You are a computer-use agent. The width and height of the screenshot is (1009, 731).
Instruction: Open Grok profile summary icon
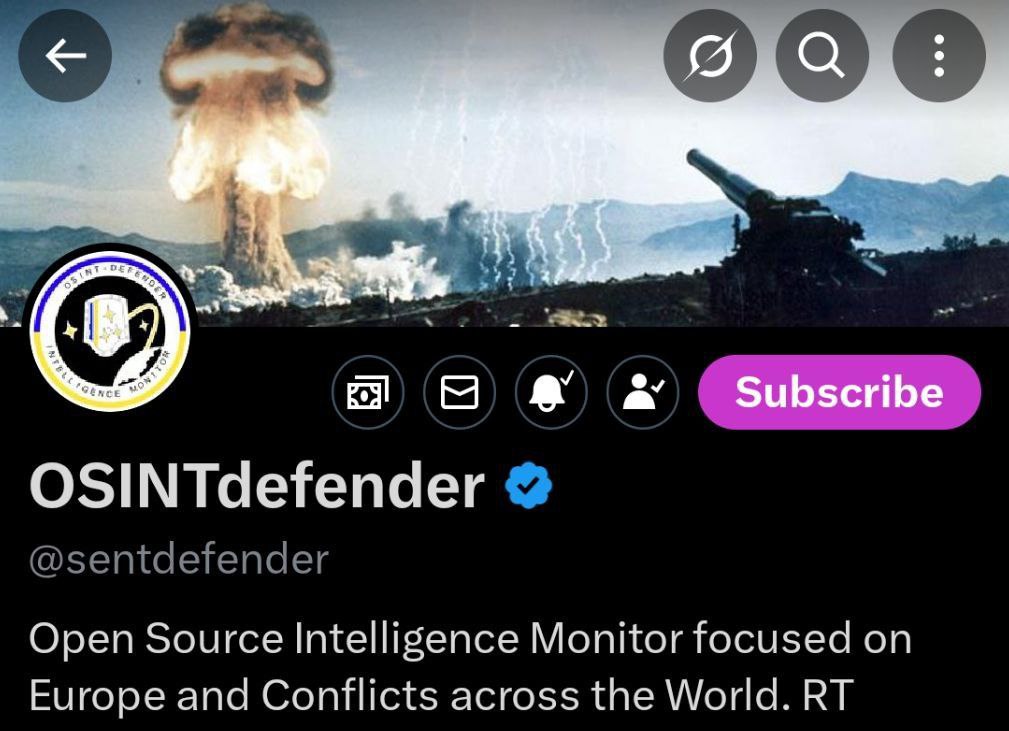click(x=710, y=55)
